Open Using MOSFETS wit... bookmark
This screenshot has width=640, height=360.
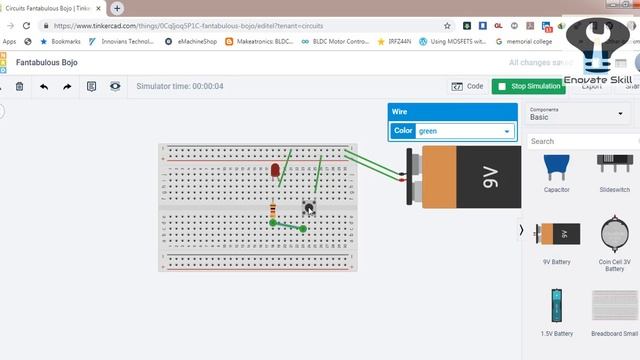pyautogui.click(x=453, y=42)
